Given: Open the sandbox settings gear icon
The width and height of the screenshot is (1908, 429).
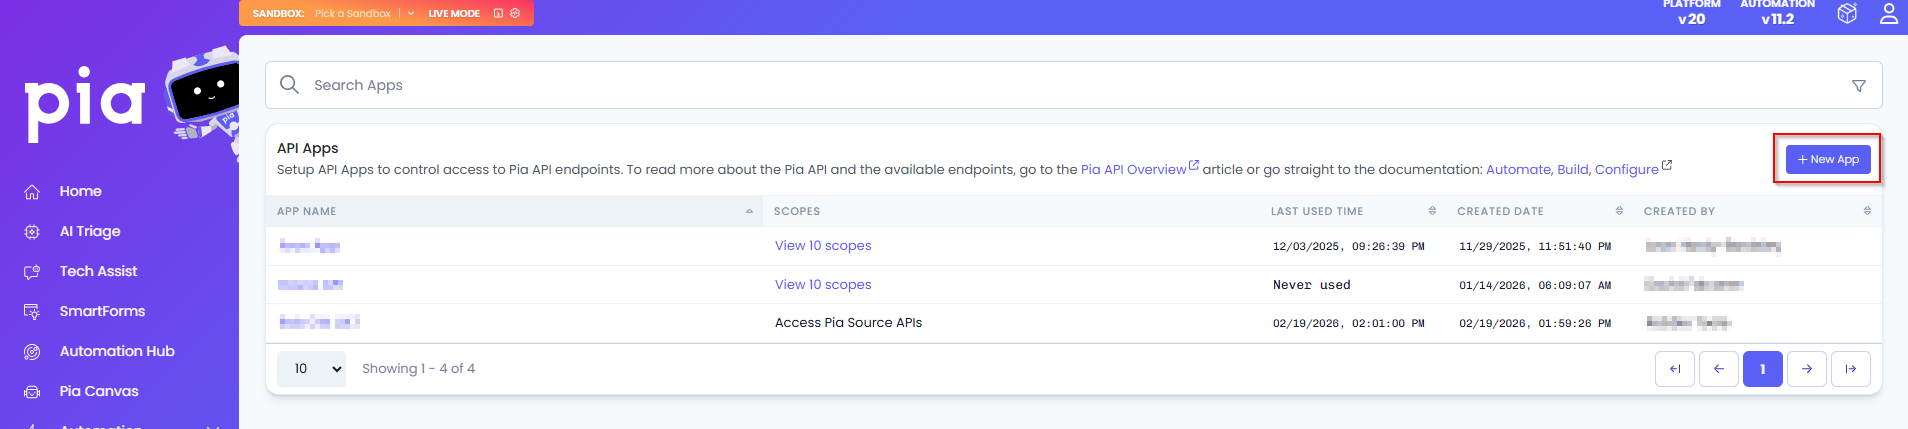Looking at the screenshot, I should point(515,13).
